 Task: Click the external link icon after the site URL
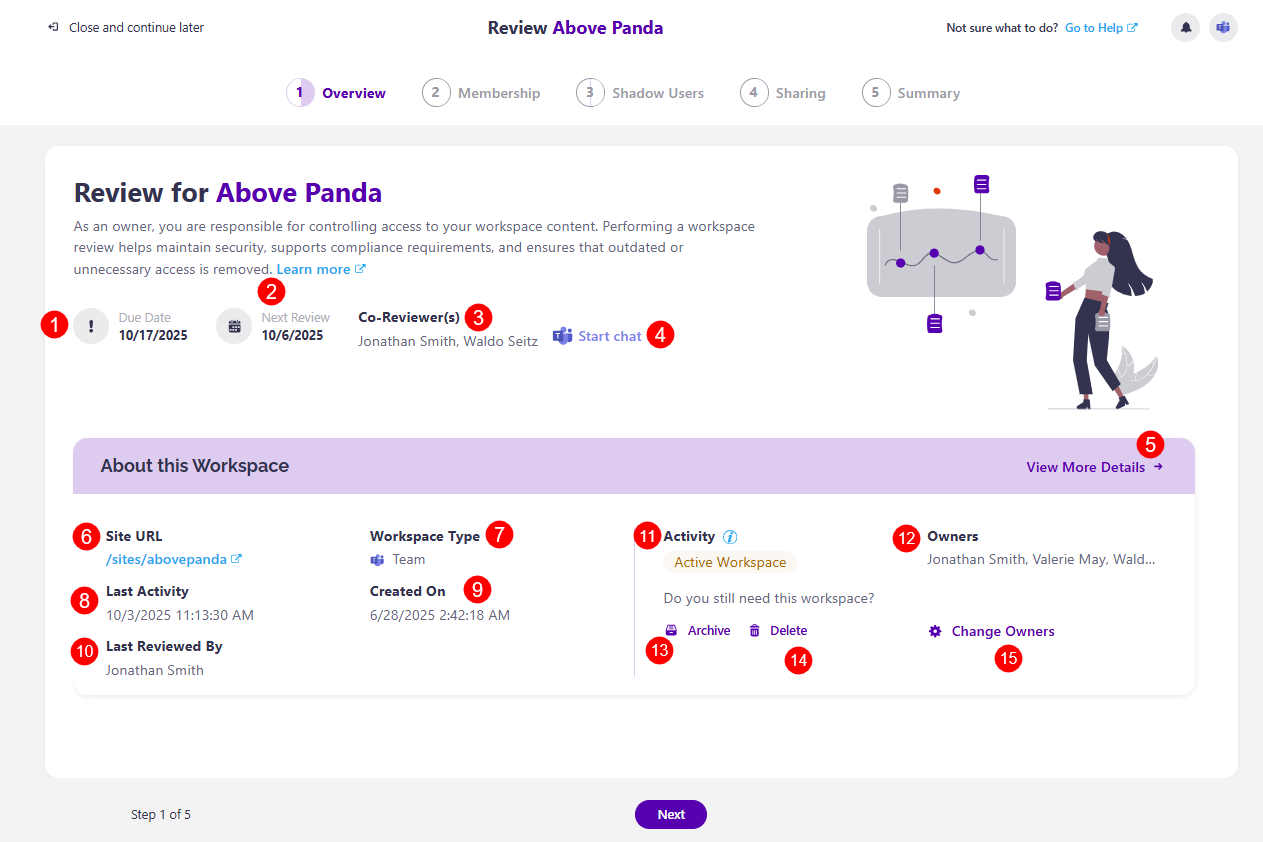point(237,558)
